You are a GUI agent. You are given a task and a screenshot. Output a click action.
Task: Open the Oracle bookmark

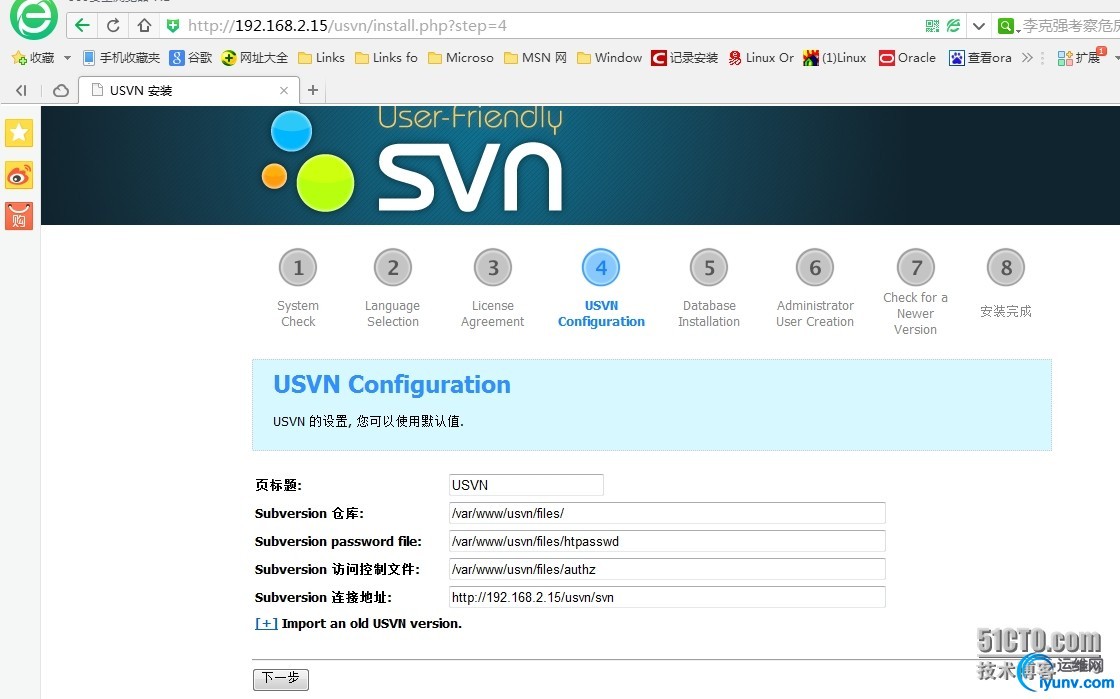907,58
